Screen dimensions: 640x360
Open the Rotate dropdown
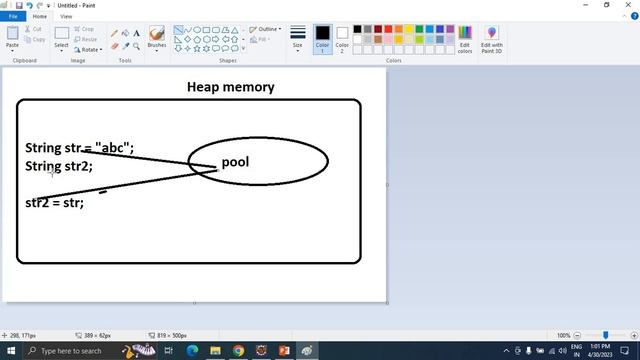[89, 49]
